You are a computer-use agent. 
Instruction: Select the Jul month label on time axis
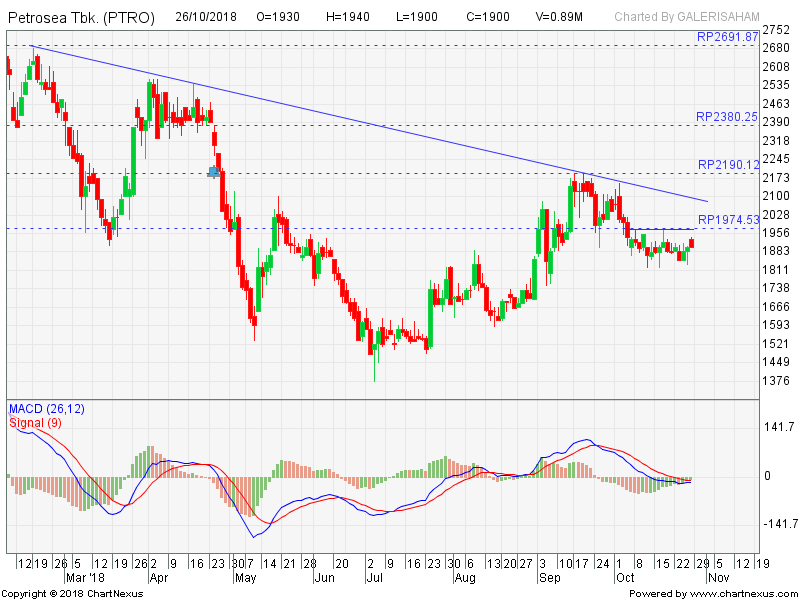pos(376,578)
